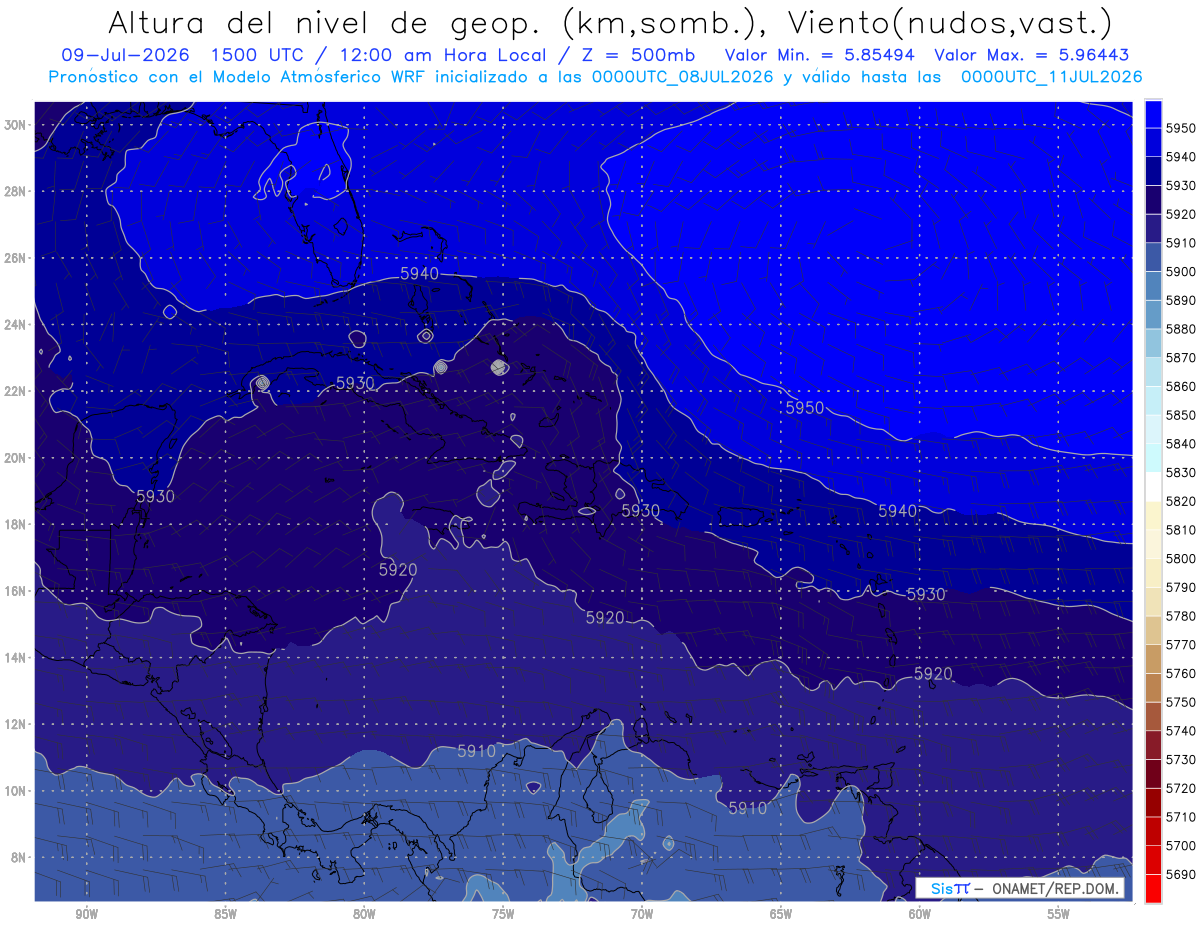Screen dimensions: 1200x927
Task: Click the legend value 5830
Action: 1180,472
